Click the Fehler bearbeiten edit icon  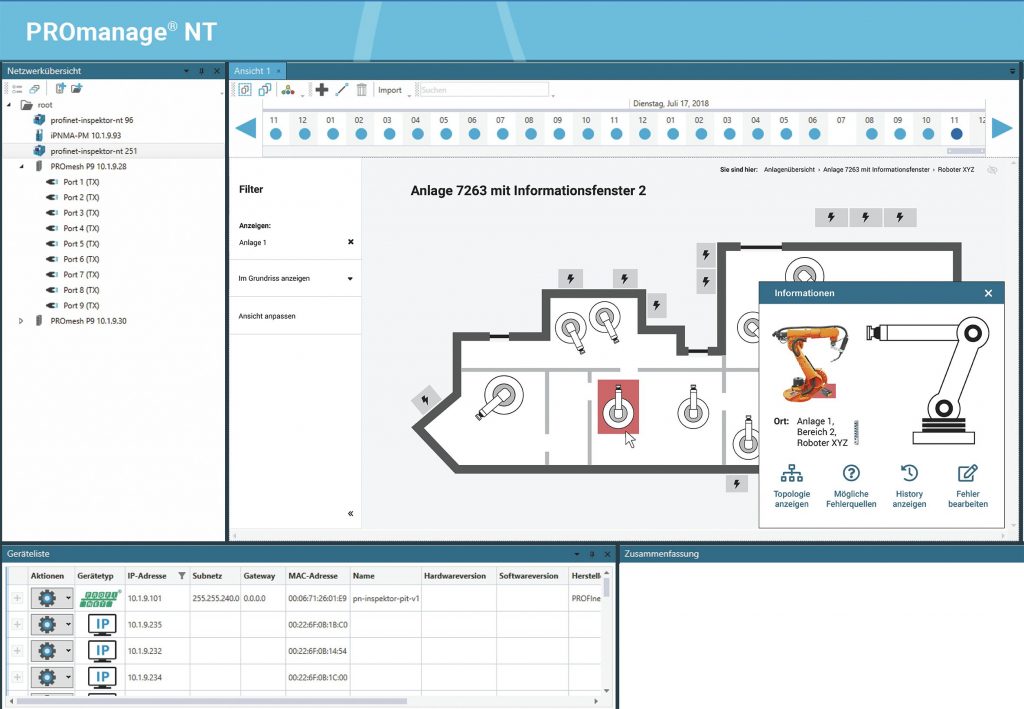(x=967, y=474)
